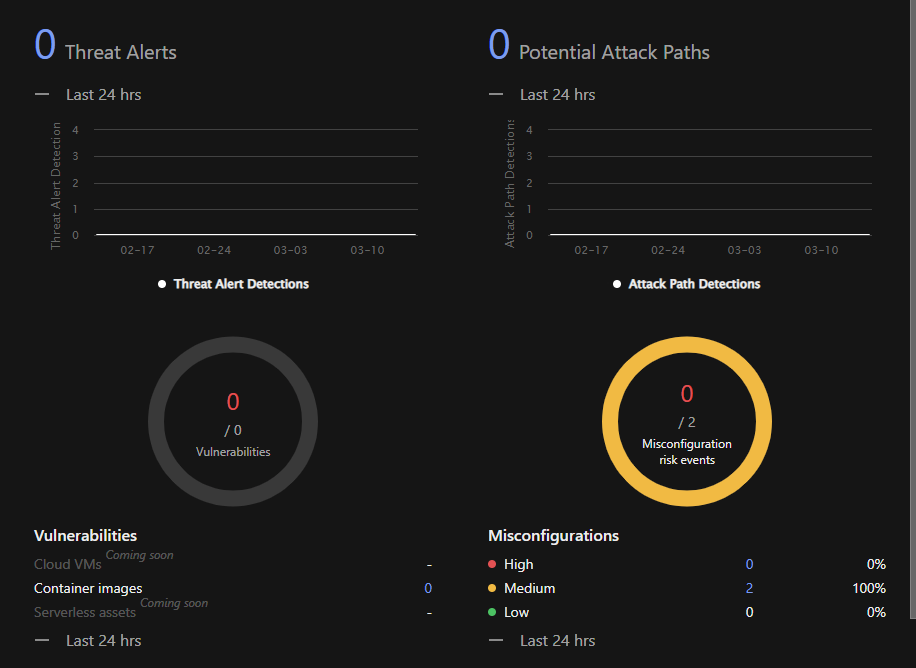Click the yellow Medium severity dot
This screenshot has height=668, width=916.
pos(492,589)
